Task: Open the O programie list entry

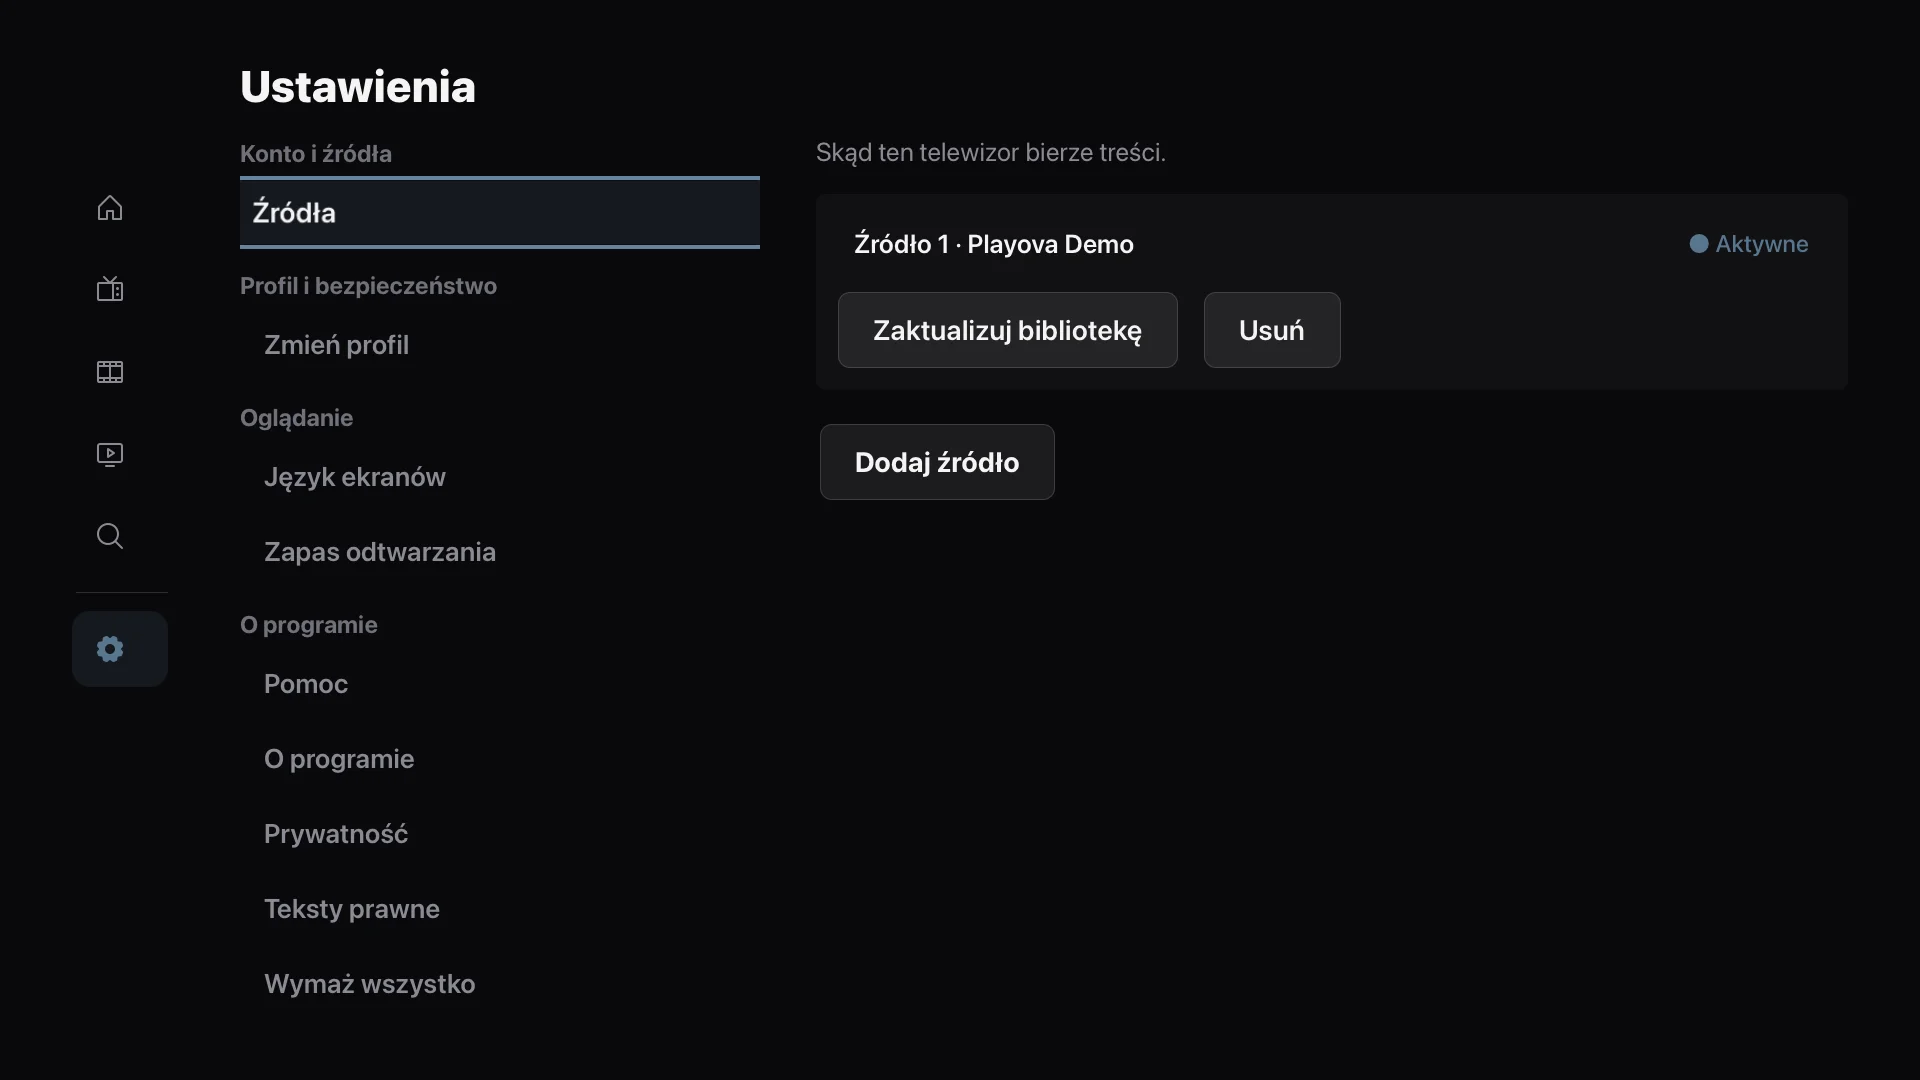Action: [x=500, y=759]
